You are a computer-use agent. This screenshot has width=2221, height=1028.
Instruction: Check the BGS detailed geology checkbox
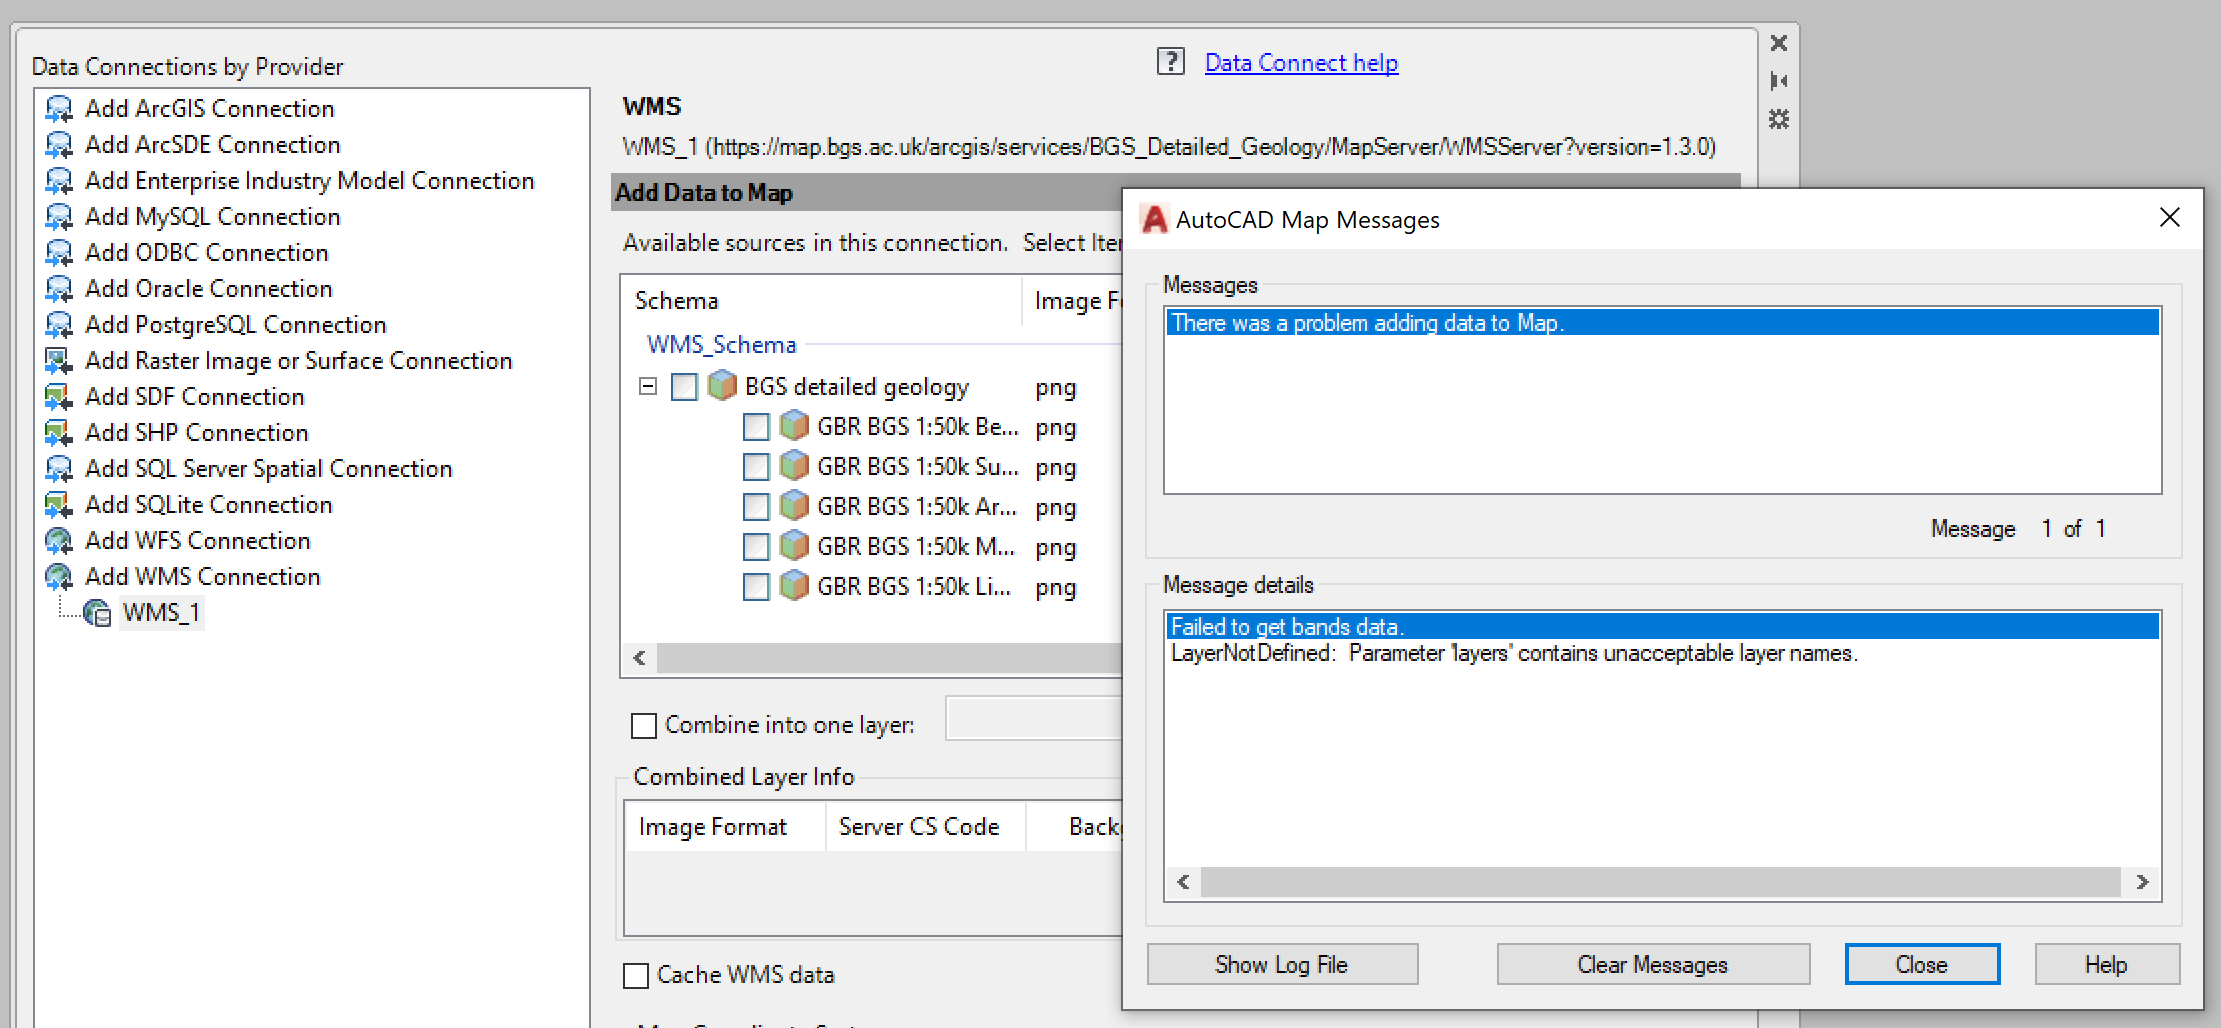tap(684, 386)
